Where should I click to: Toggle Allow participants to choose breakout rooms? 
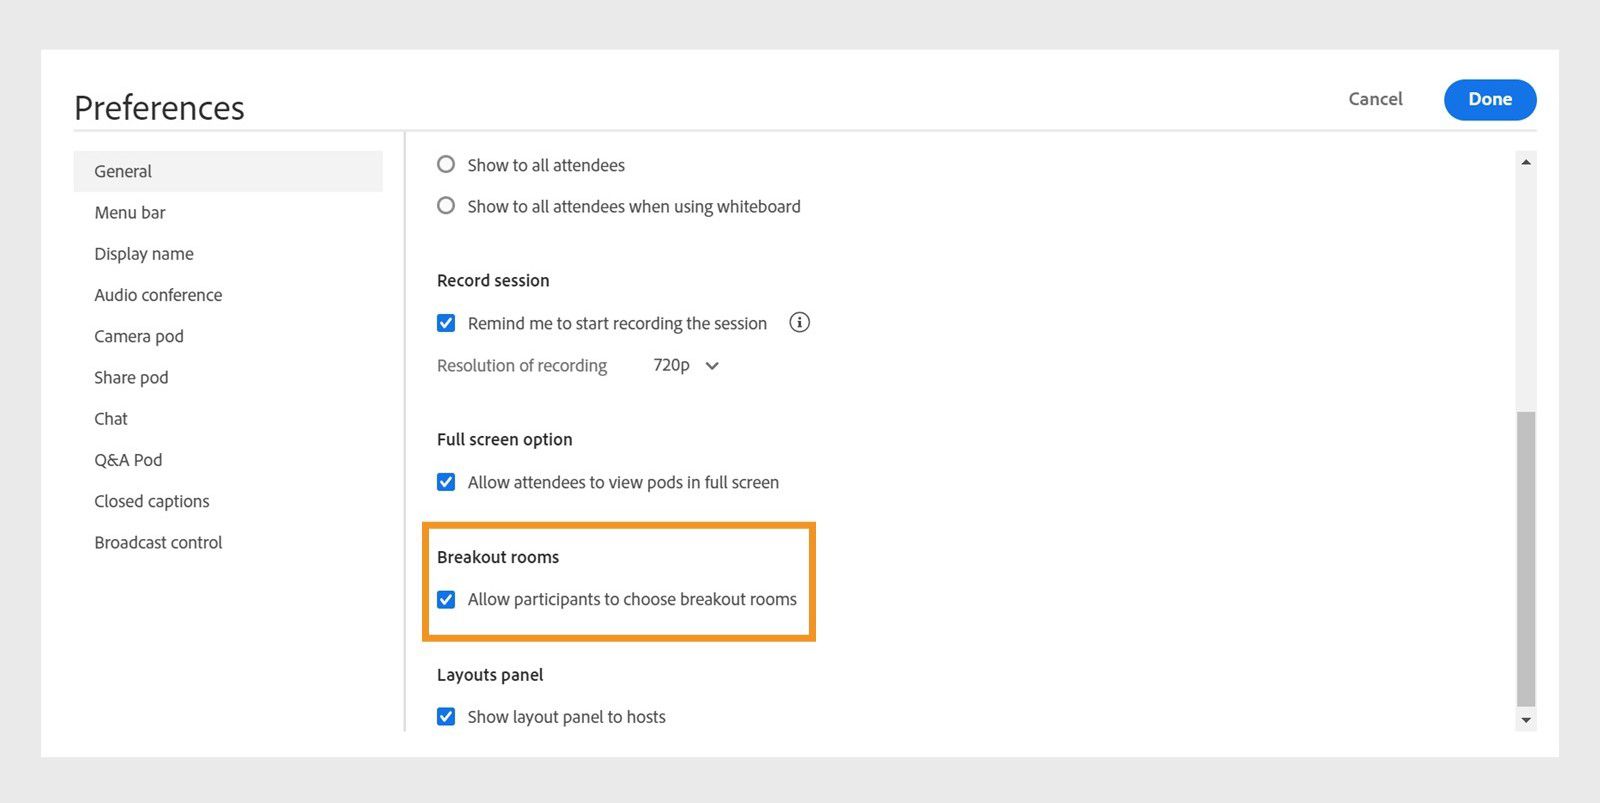point(446,599)
